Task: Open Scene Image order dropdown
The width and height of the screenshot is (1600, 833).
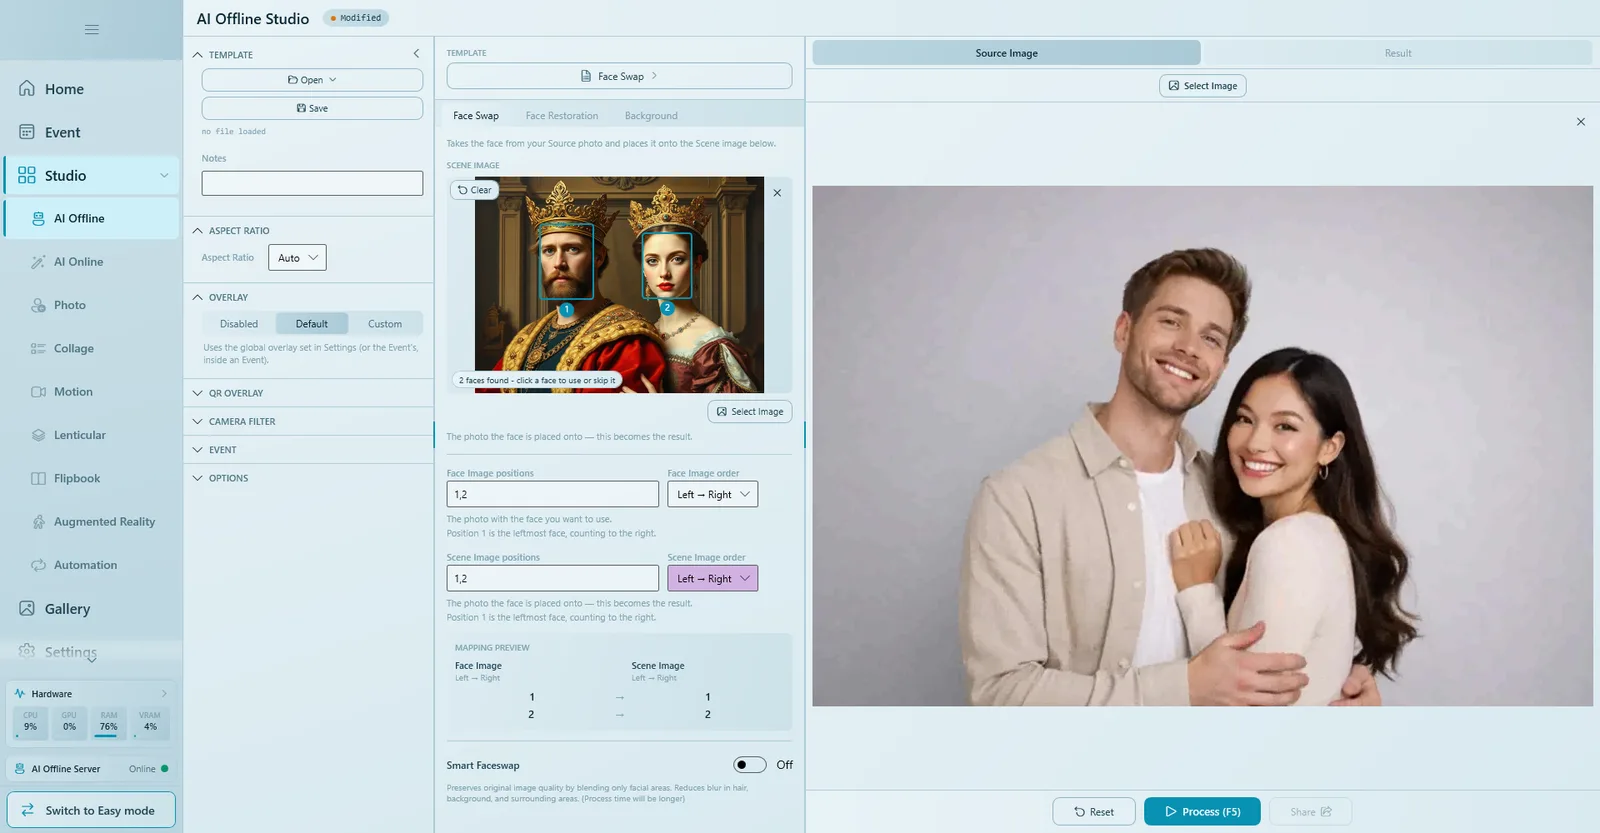Action: (712, 579)
